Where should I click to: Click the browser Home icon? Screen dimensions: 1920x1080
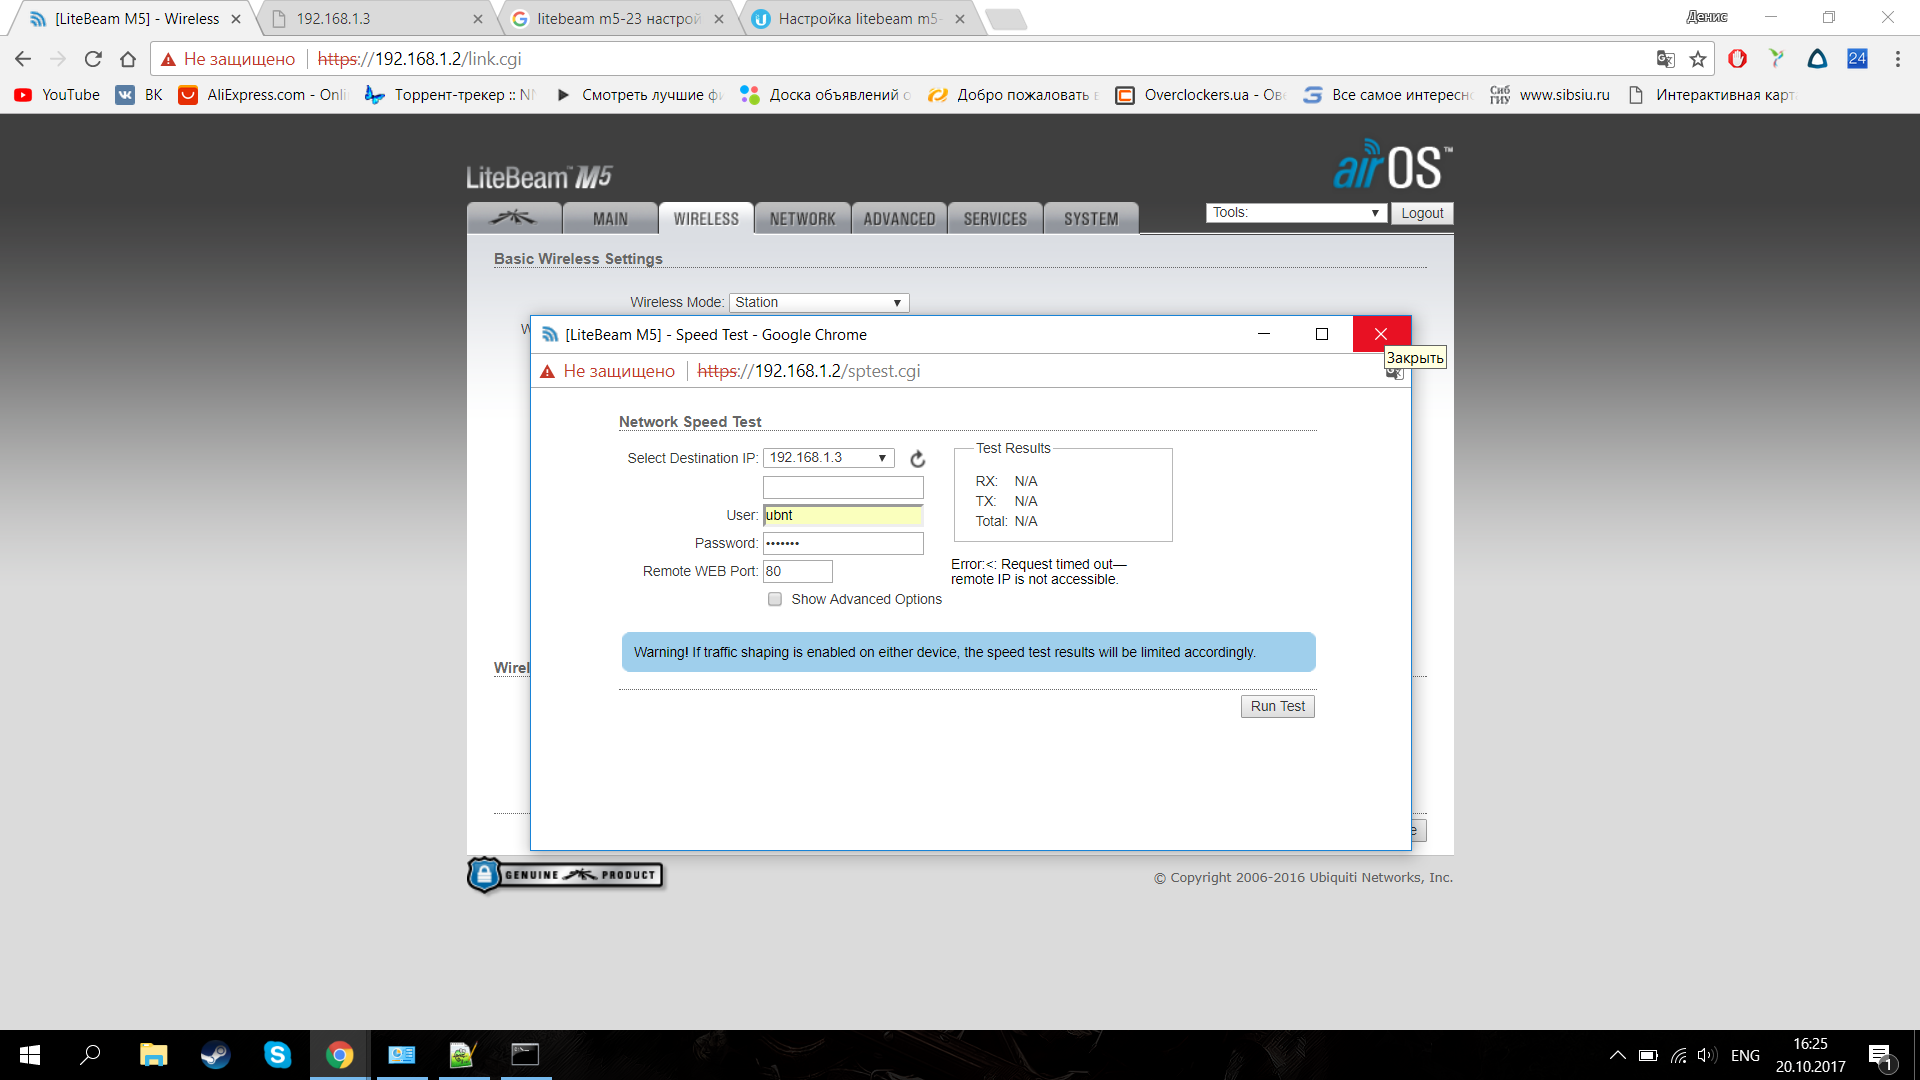coord(128,59)
